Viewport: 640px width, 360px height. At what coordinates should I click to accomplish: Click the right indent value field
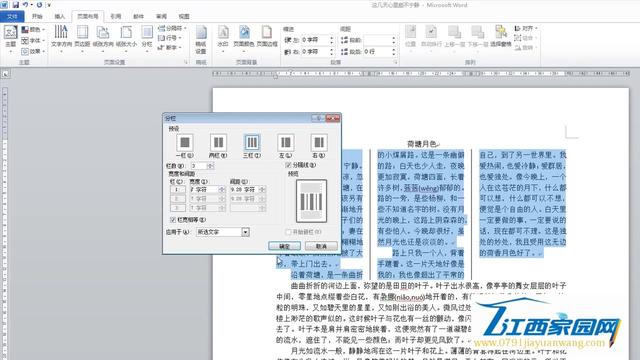(x=315, y=52)
